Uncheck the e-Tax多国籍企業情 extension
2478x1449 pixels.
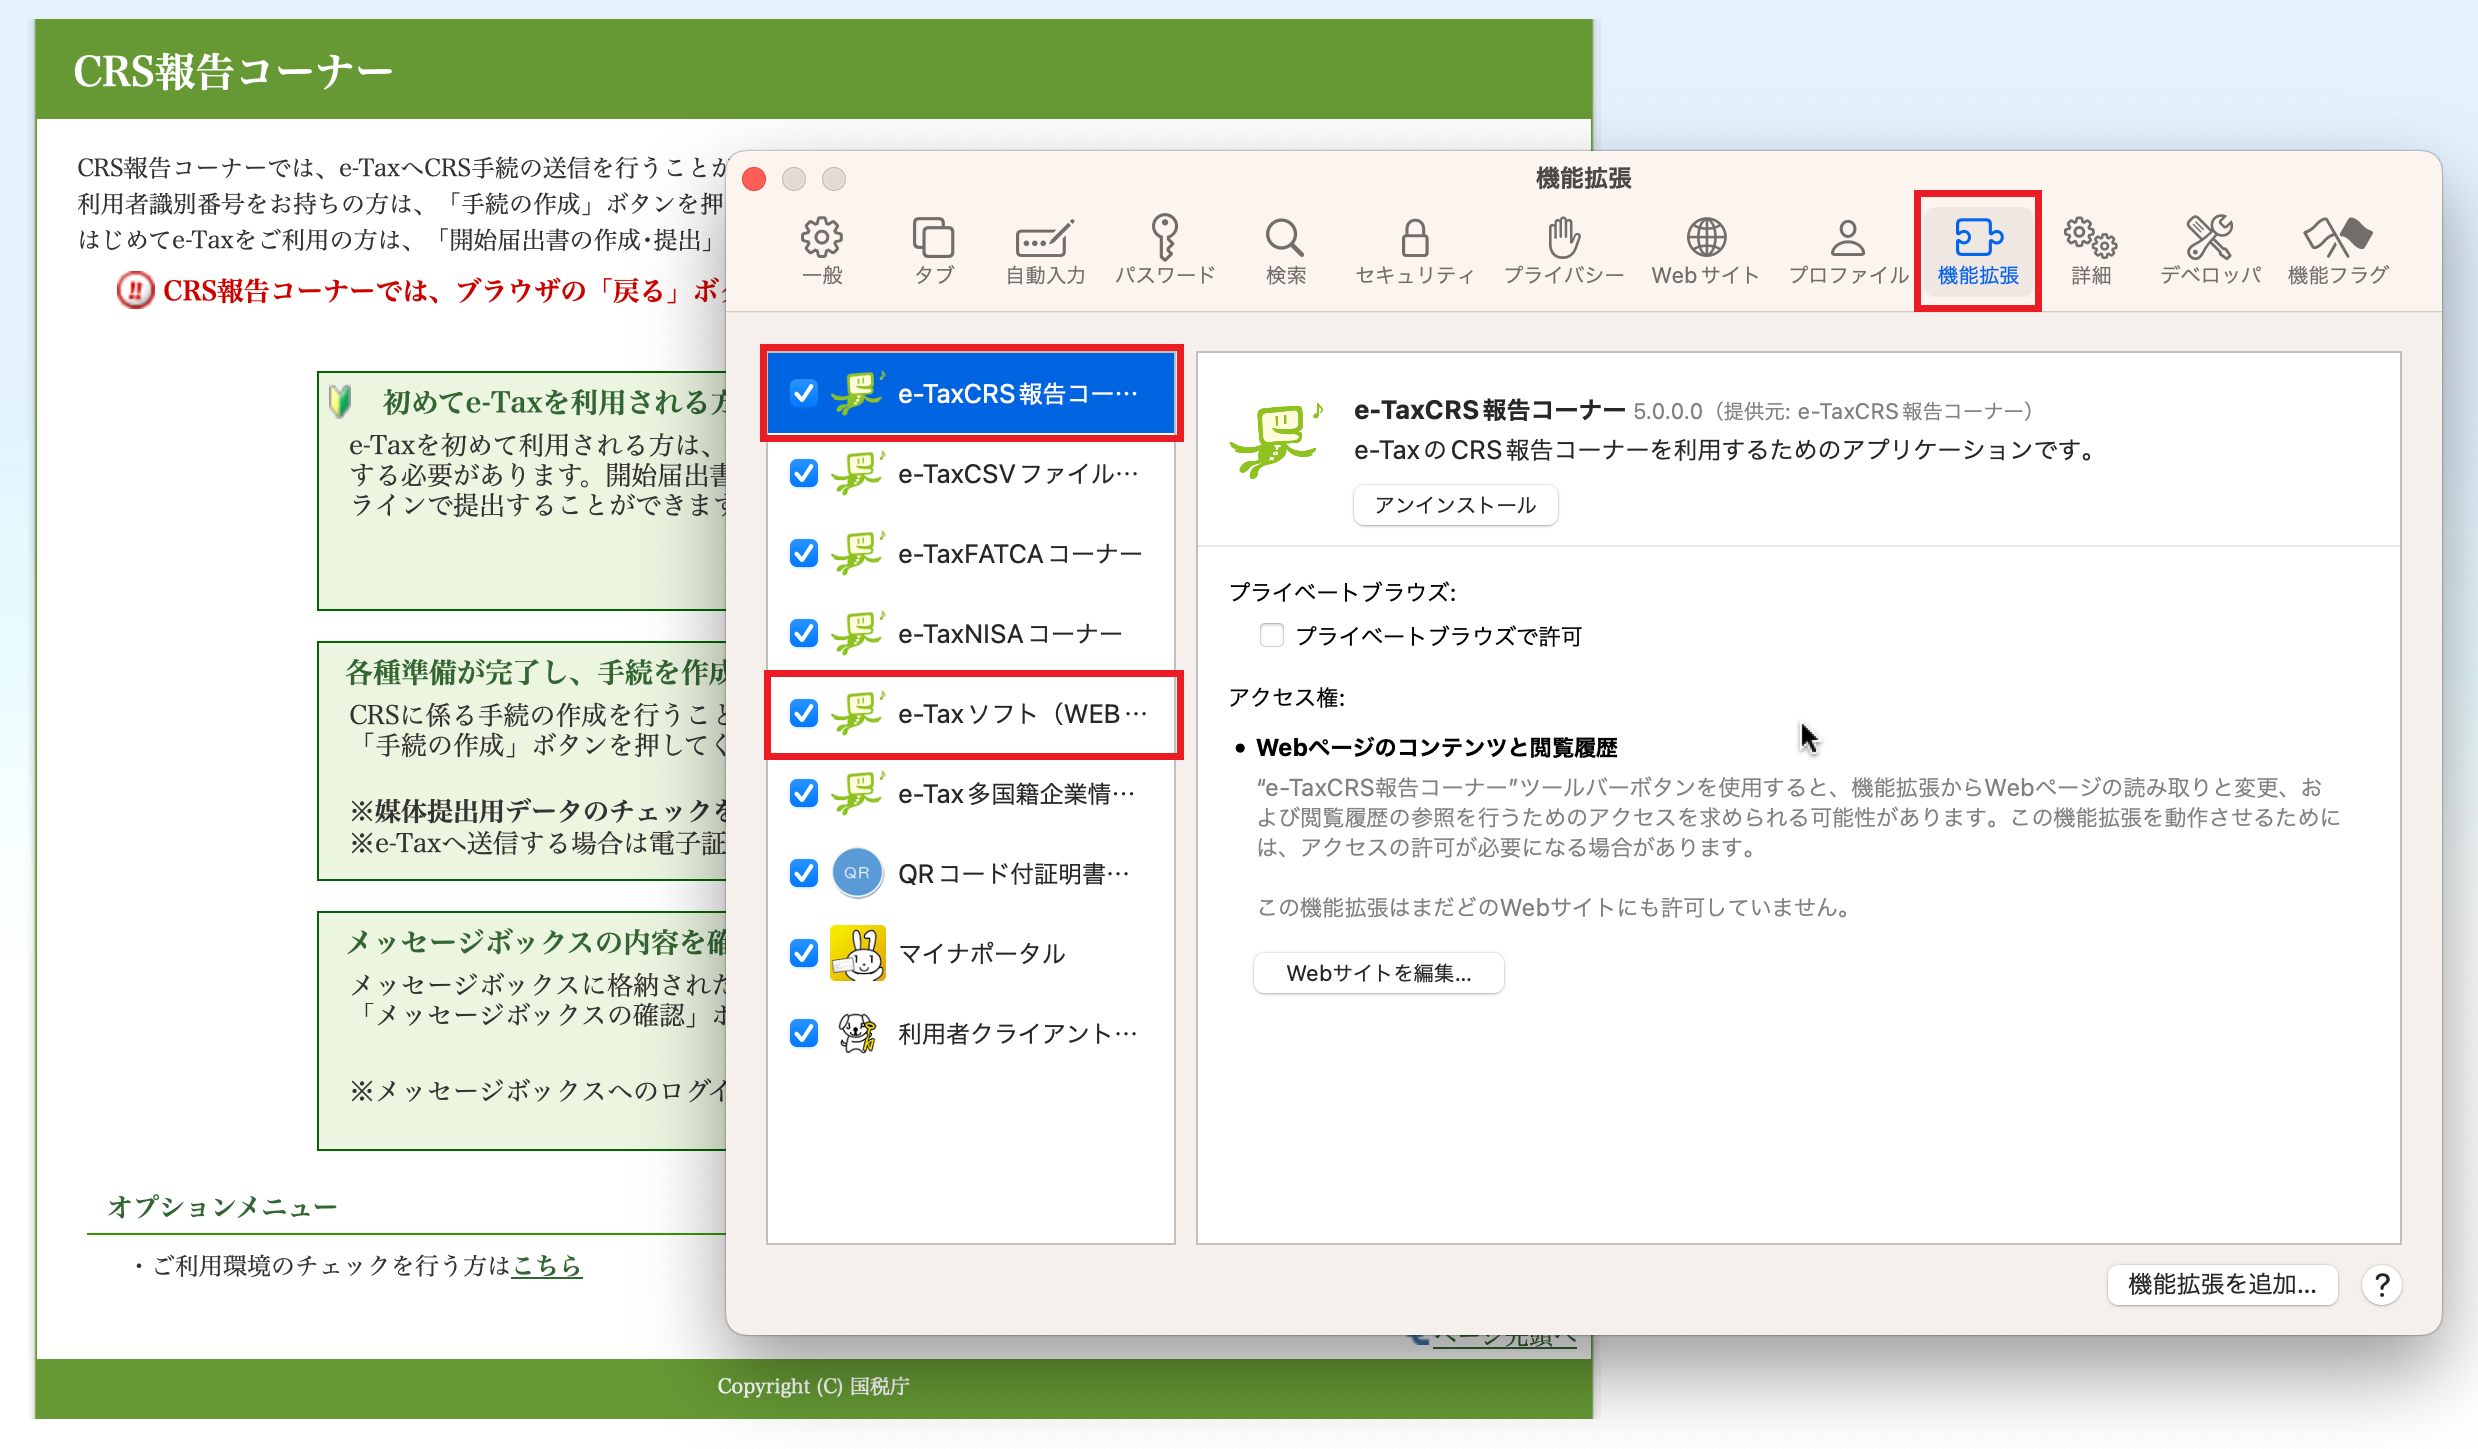click(x=804, y=793)
